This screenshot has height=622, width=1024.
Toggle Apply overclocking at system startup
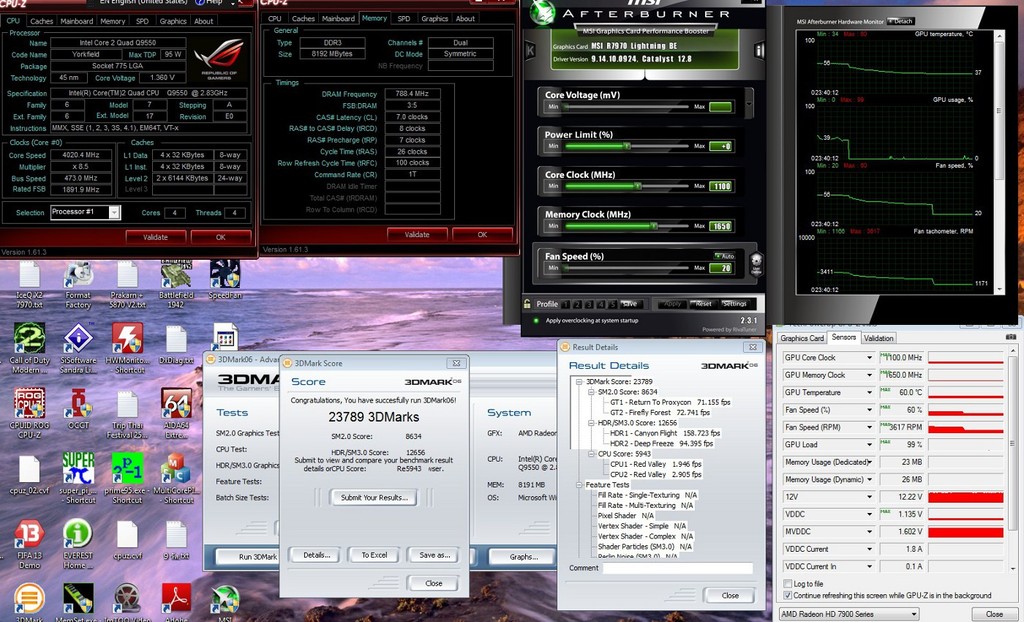pyautogui.click(x=536, y=321)
